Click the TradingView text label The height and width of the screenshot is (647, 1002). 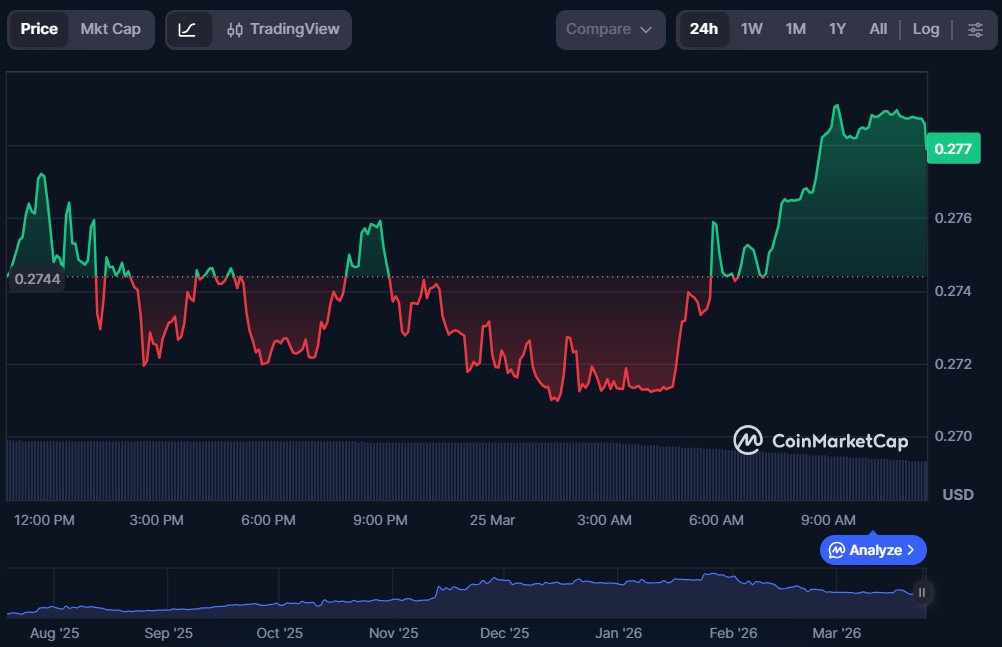click(x=294, y=29)
